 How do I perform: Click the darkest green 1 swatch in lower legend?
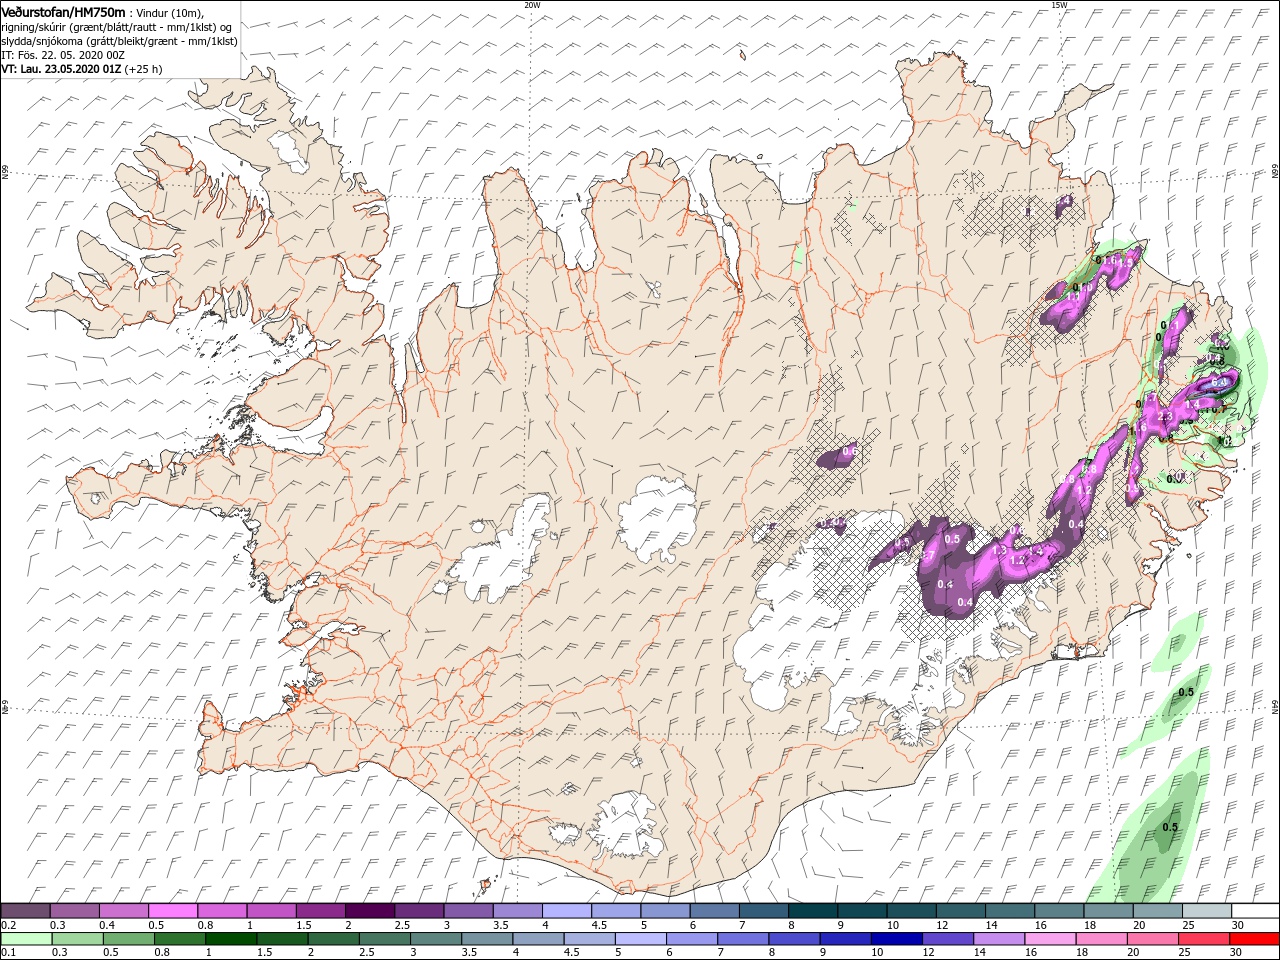pos(230,939)
